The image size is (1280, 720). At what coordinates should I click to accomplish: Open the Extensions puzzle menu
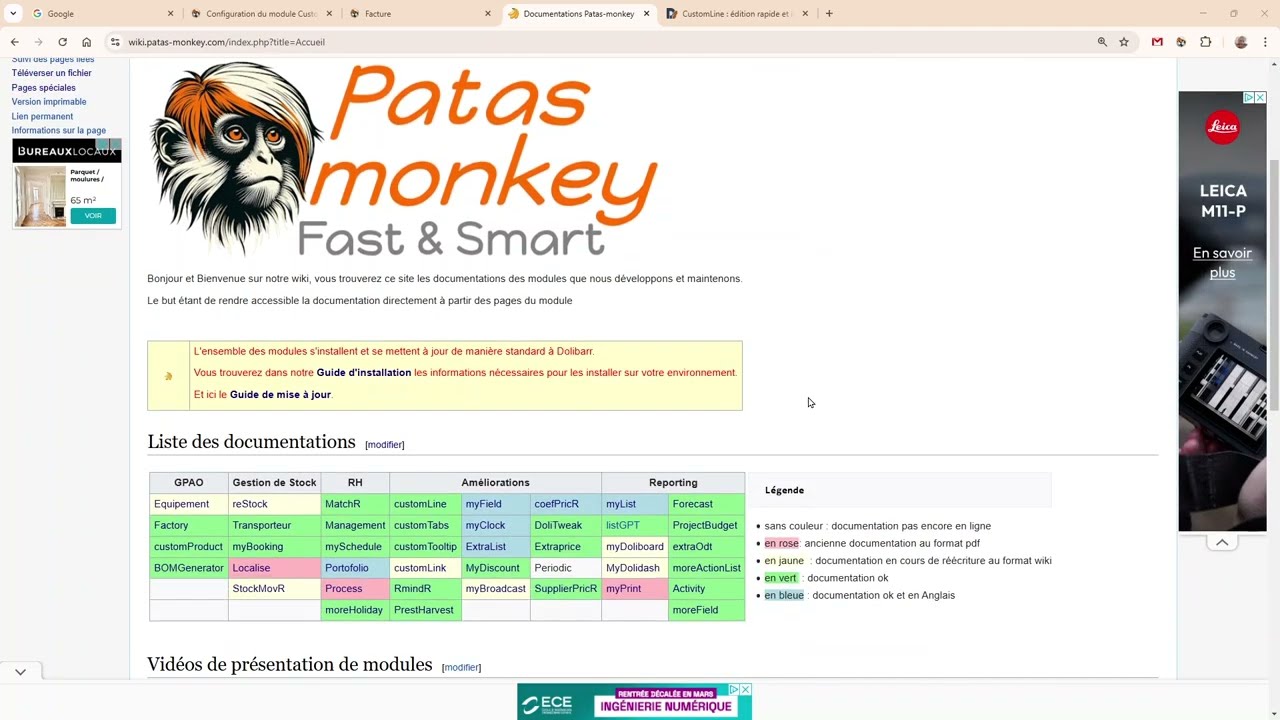pos(1205,42)
